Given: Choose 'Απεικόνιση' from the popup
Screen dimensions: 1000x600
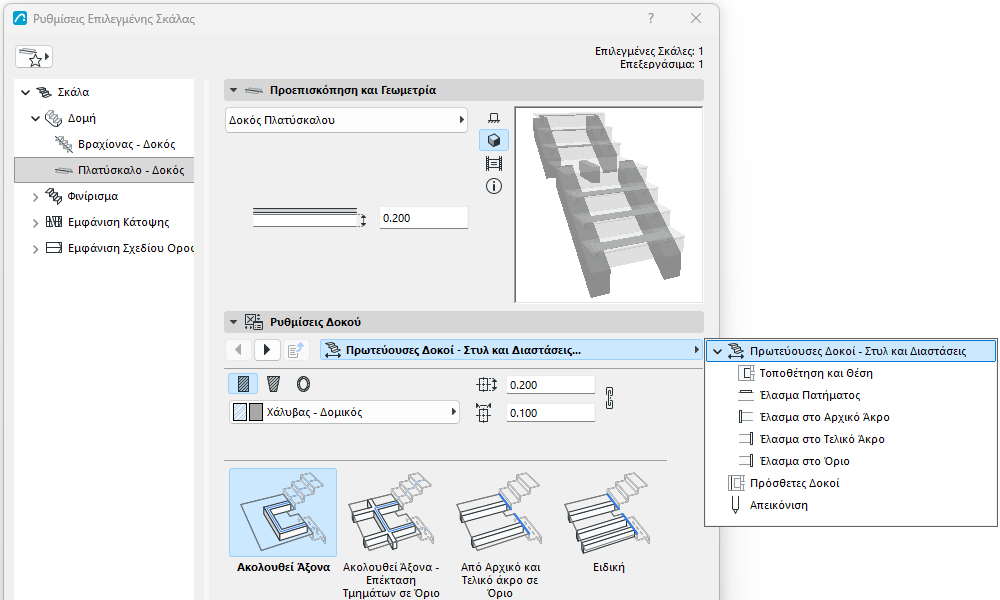Looking at the screenshot, I should click(779, 505).
